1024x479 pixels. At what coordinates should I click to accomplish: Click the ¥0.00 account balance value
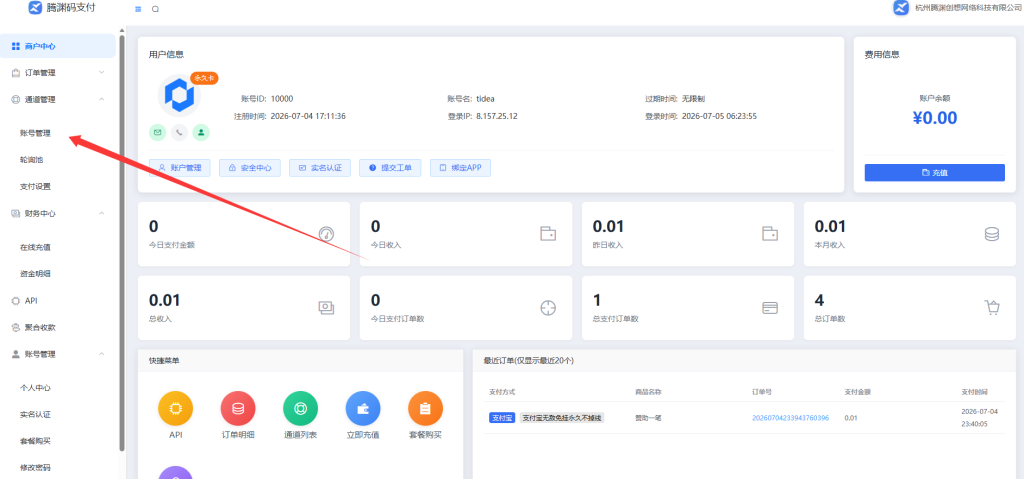pyautogui.click(x=935, y=118)
